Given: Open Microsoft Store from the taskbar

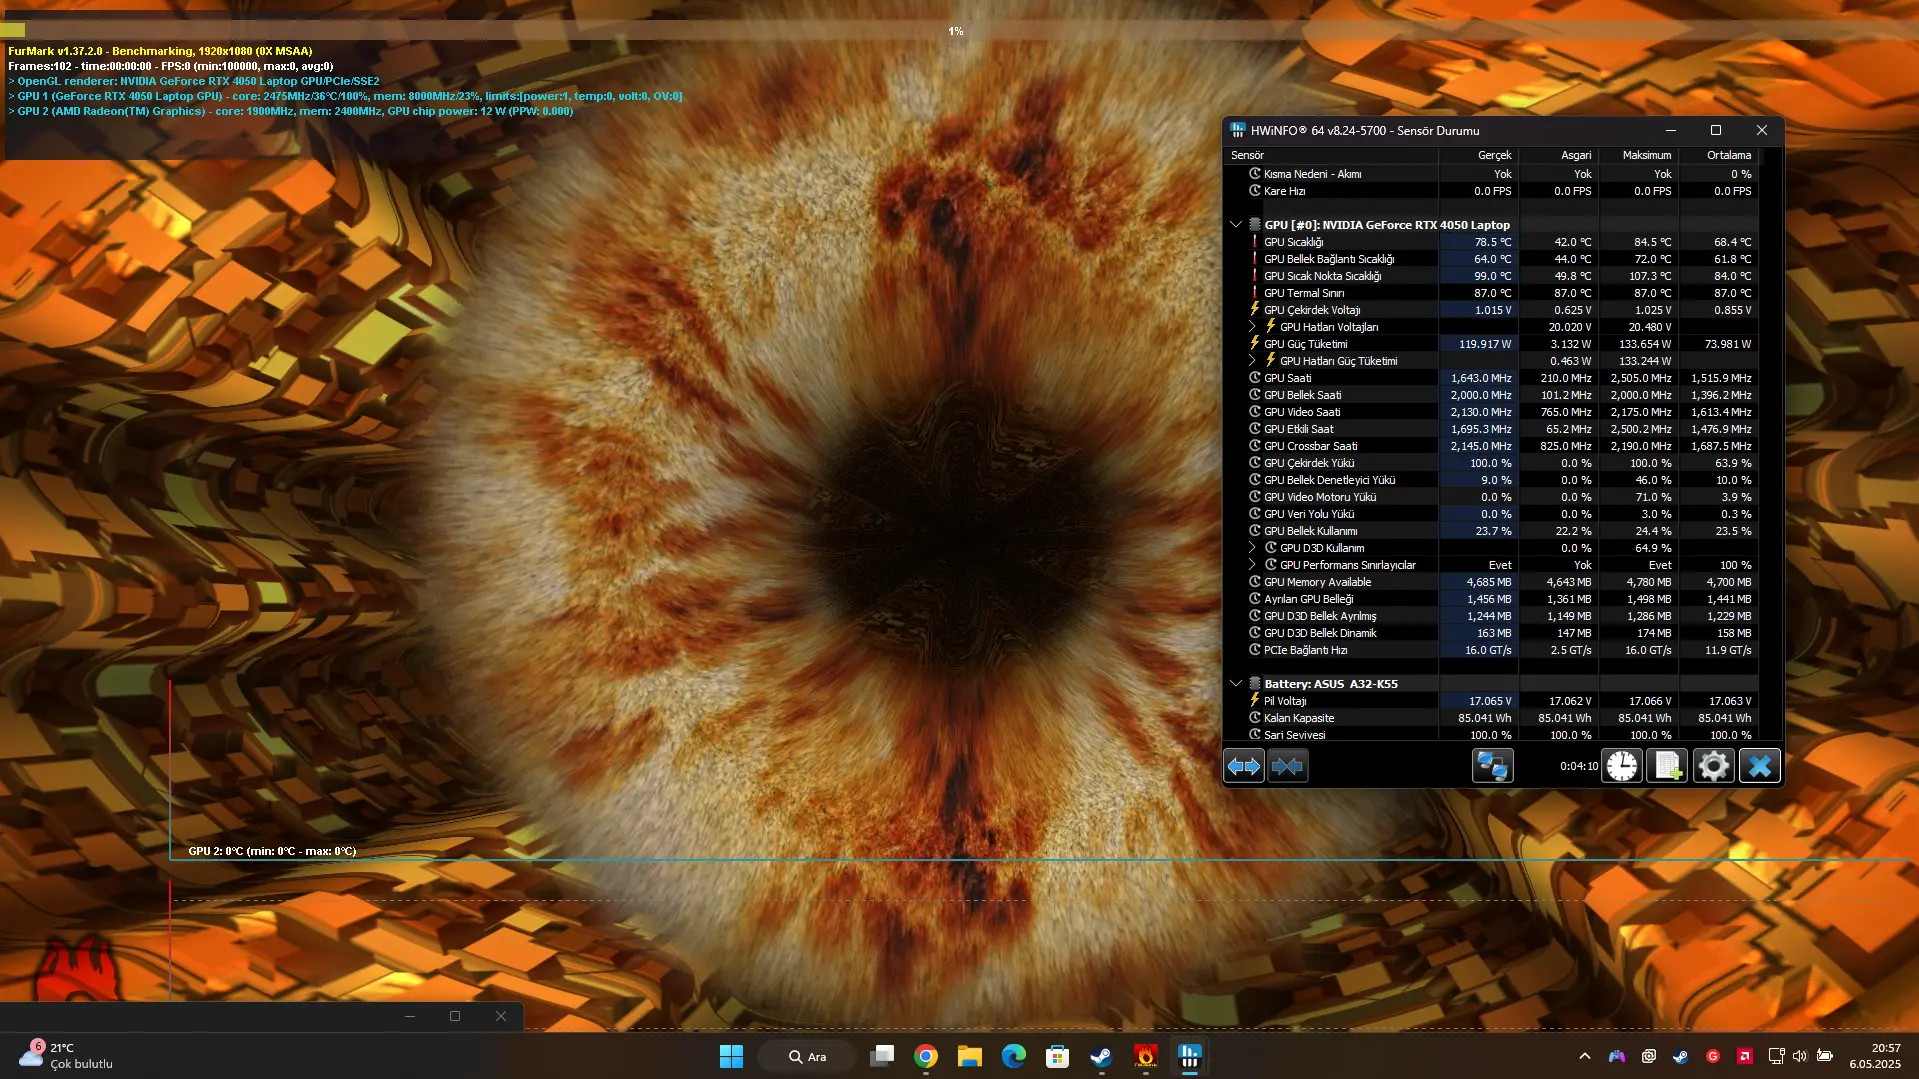Looking at the screenshot, I should [x=1058, y=1056].
